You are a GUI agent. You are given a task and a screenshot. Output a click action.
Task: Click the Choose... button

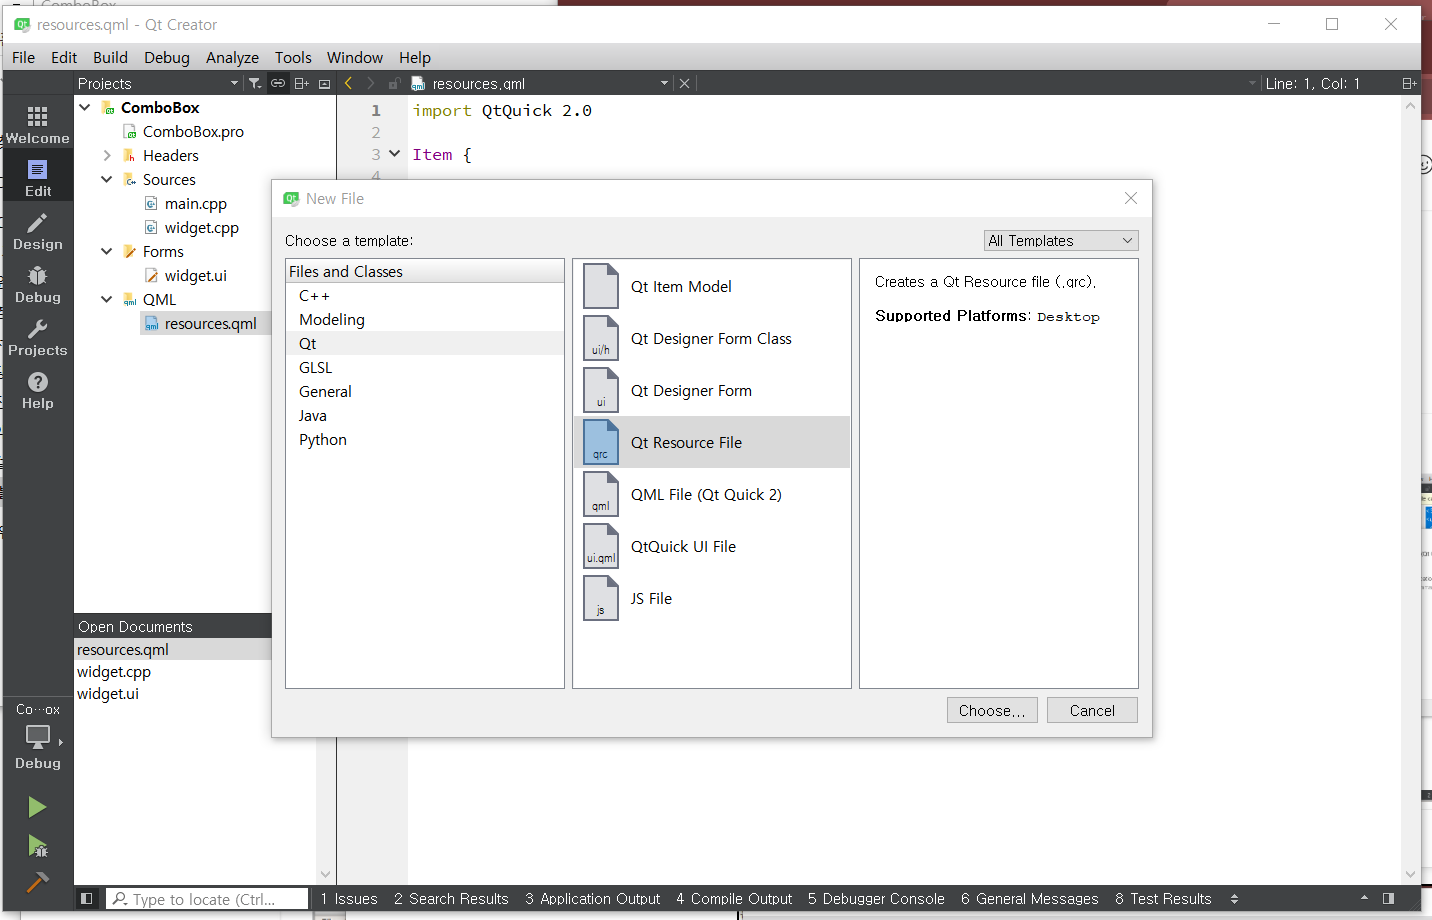tap(992, 710)
